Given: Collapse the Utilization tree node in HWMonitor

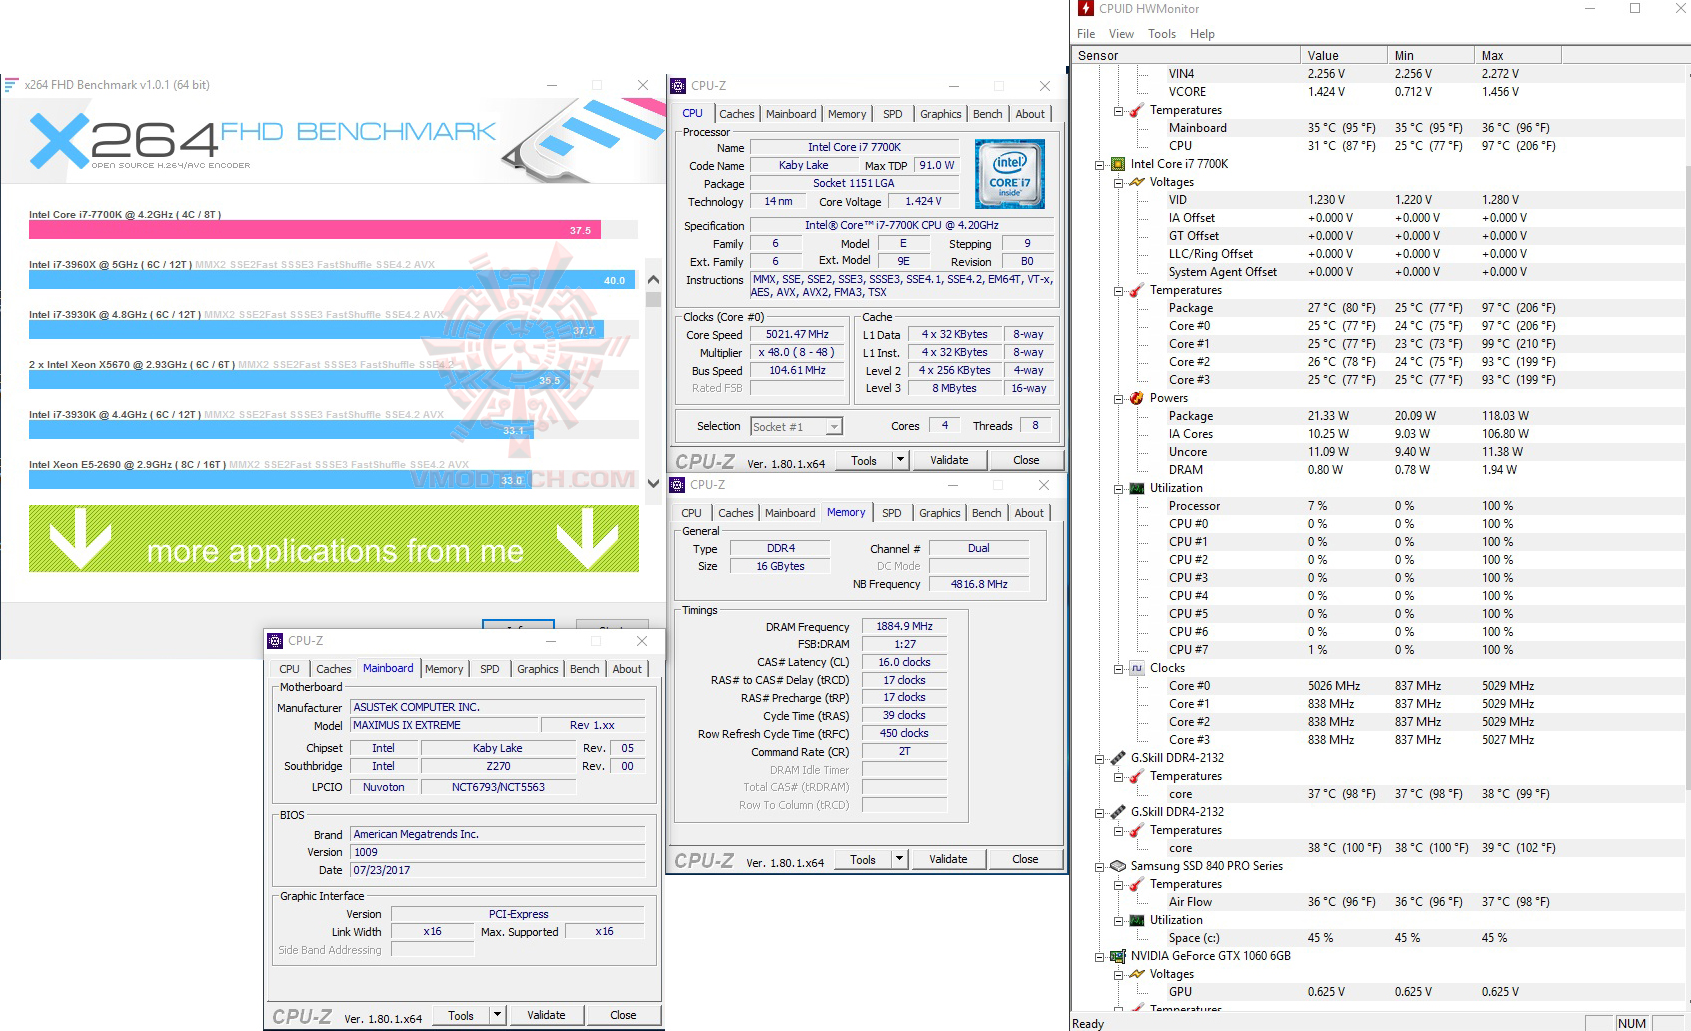Looking at the screenshot, I should point(1117,488).
